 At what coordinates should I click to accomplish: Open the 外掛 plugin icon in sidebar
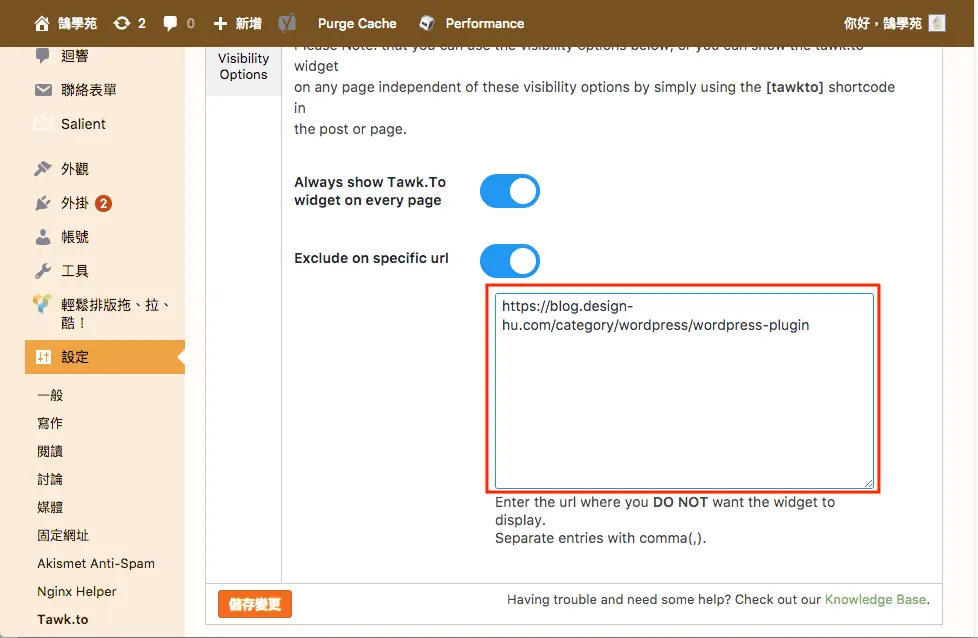click(x=42, y=203)
